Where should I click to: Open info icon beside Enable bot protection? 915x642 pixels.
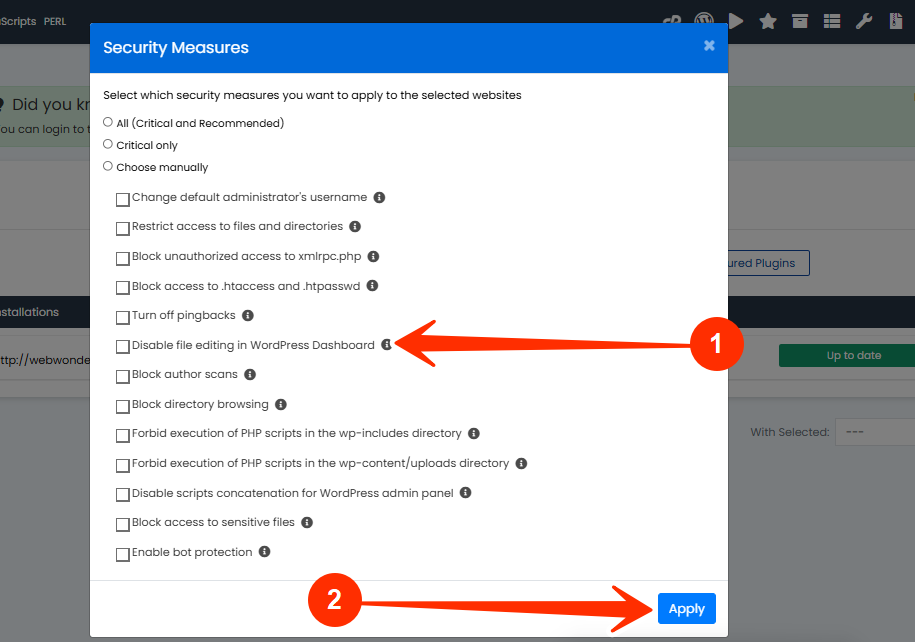(x=264, y=552)
